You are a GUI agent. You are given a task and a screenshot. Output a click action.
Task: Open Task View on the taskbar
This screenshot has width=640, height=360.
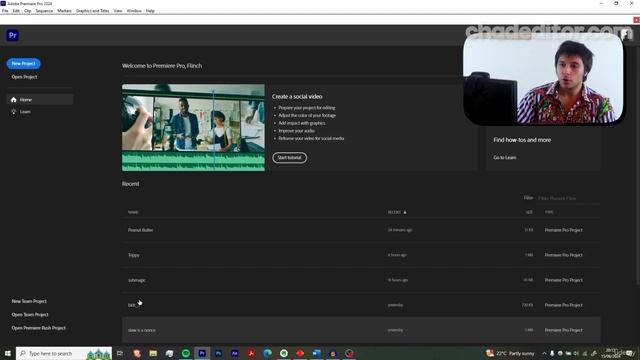click(120, 353)
